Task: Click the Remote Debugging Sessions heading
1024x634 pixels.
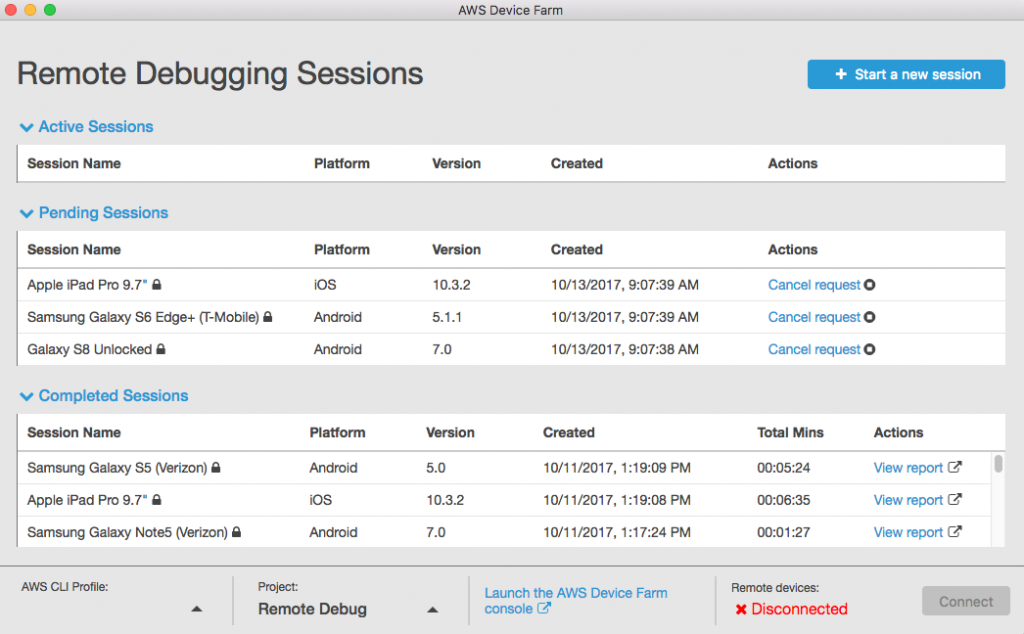Action: [220, 74]
